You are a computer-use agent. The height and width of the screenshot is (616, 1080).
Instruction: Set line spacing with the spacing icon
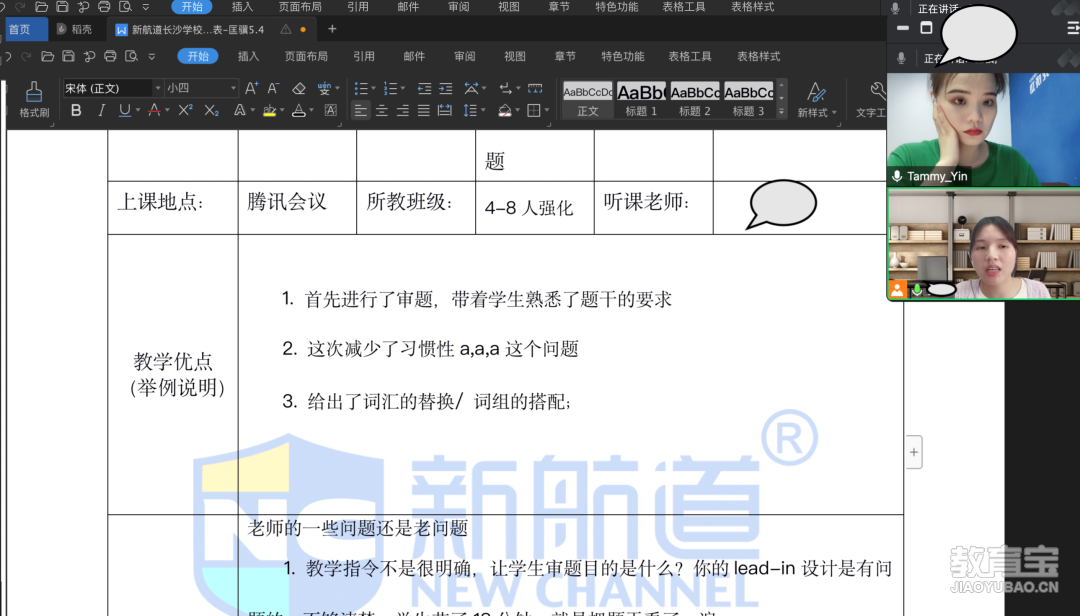(x=469, y=110)
